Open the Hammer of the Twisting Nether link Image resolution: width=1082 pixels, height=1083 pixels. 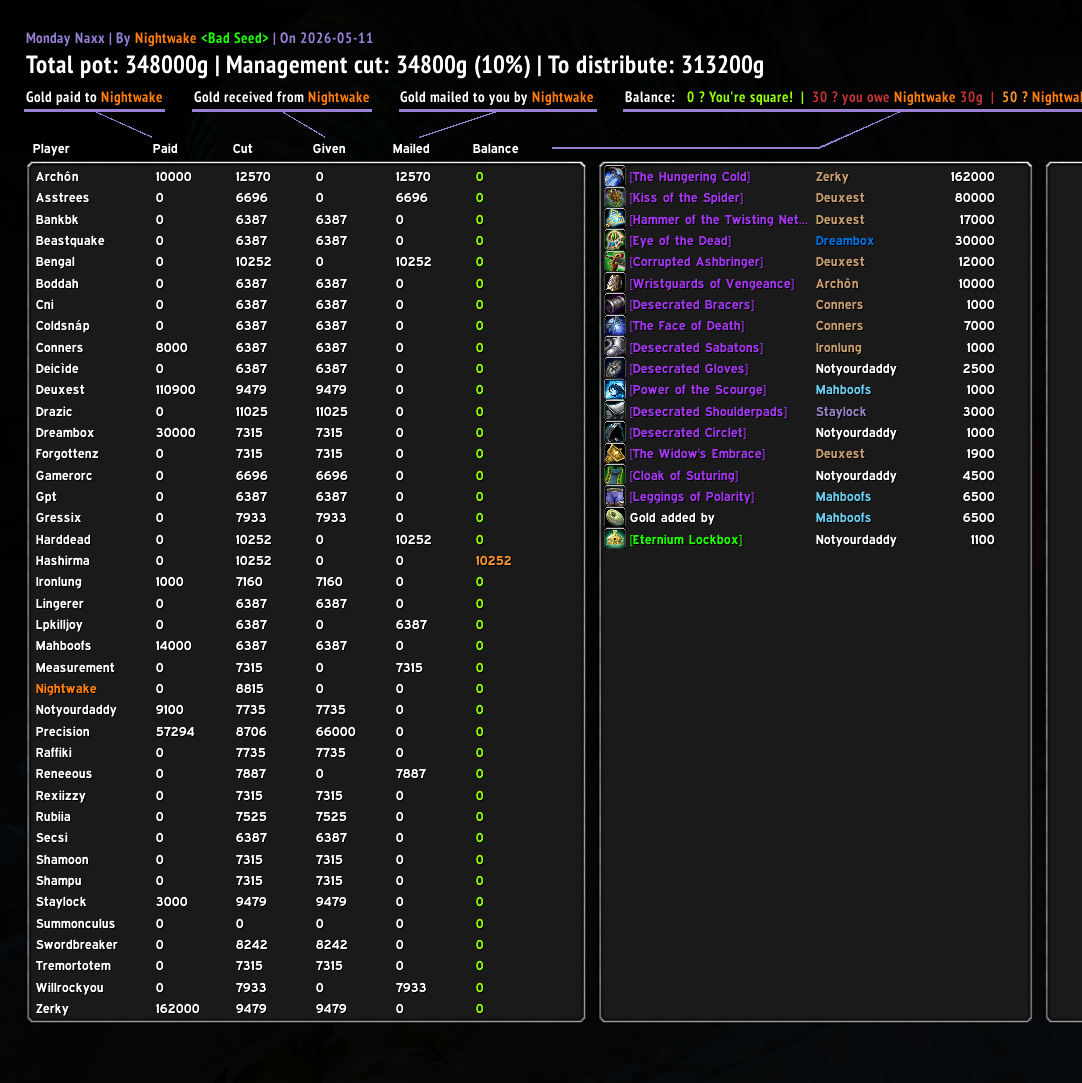pos(718,220)
